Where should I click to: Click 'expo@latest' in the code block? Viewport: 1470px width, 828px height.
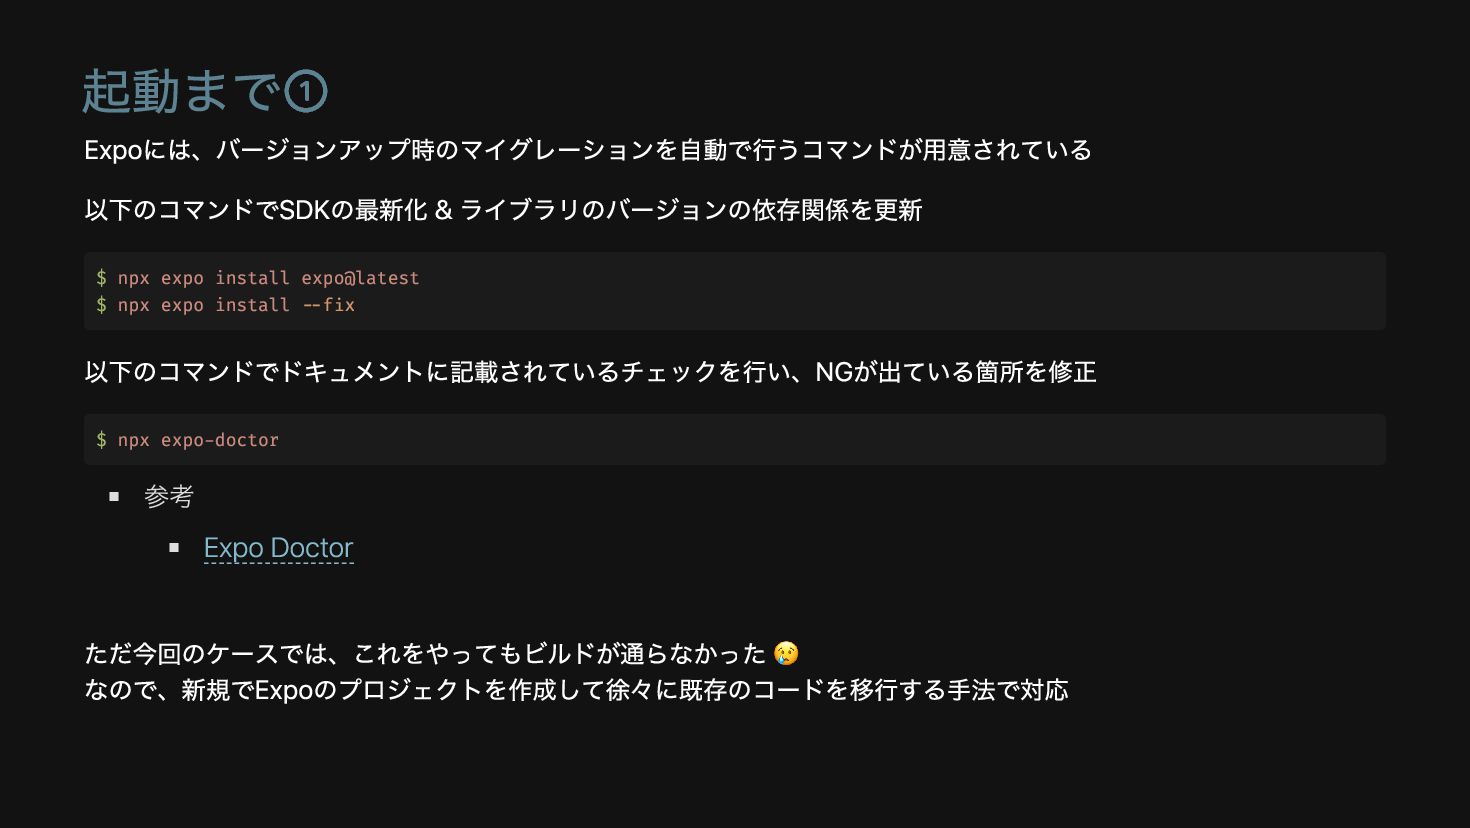[x=360, y=278]
